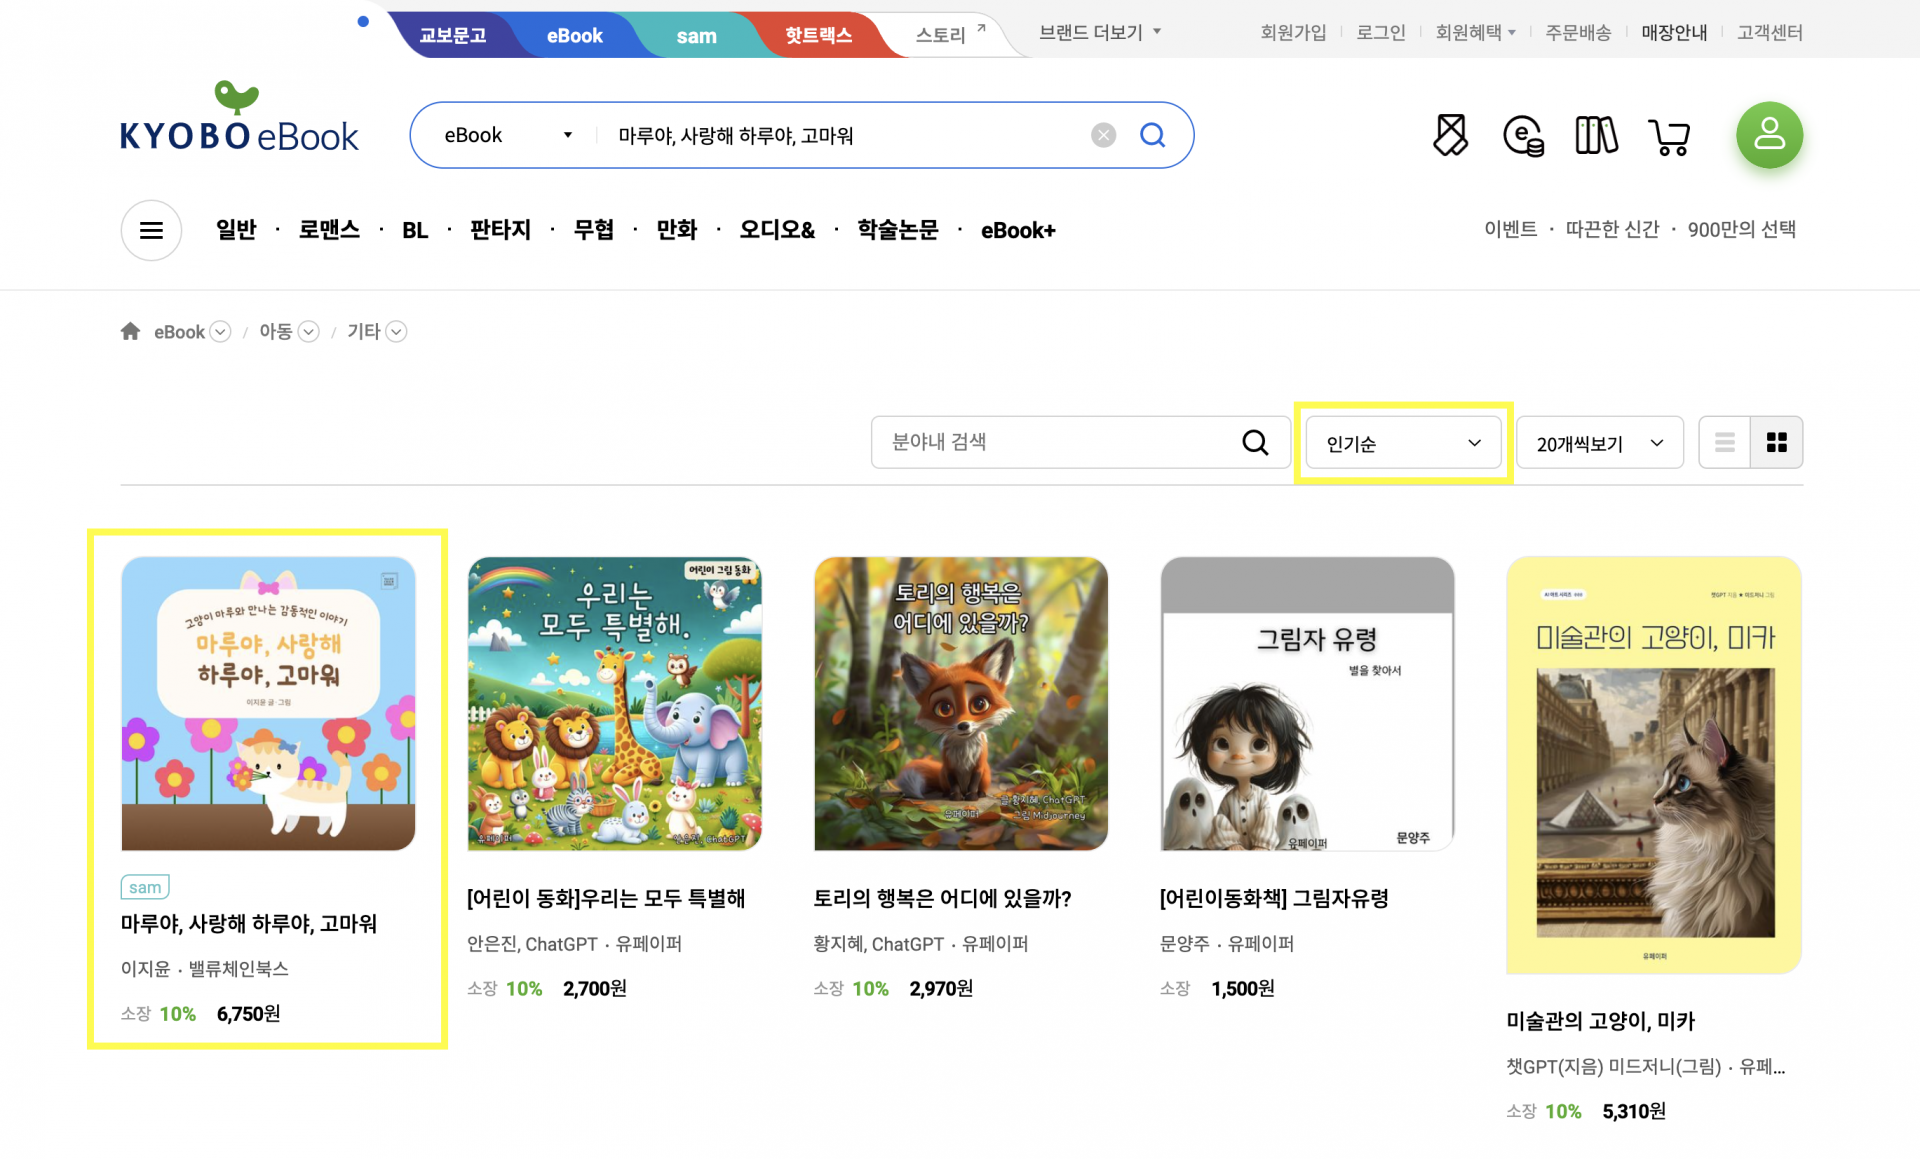This screenshot has width=1920, height=1159.
Task: Click the 매장안내 link
Action: (1674, 32)
